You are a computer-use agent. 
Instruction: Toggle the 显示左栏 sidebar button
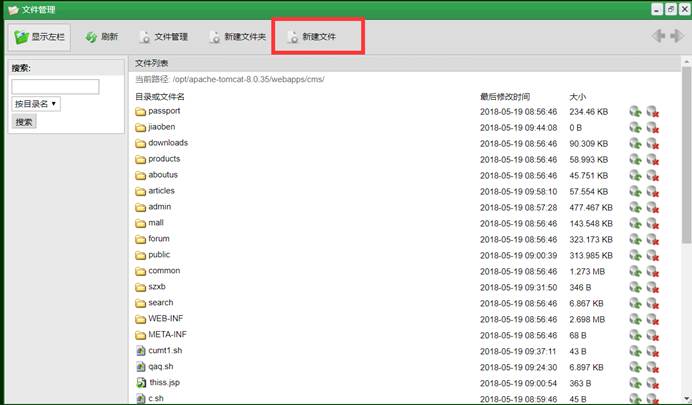(39, 37)
